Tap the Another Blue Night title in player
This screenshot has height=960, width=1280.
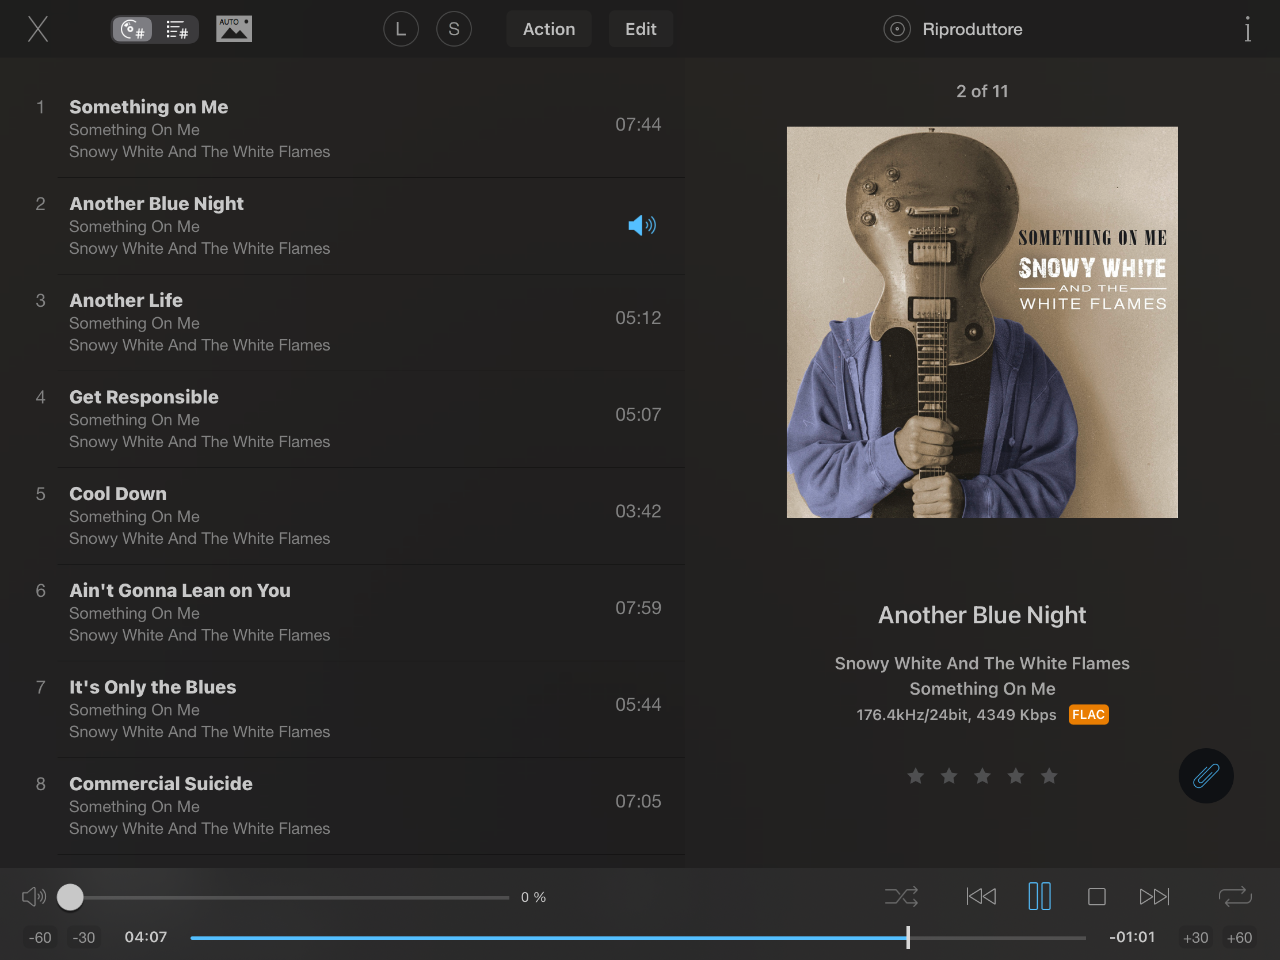(x=982, y=615)
